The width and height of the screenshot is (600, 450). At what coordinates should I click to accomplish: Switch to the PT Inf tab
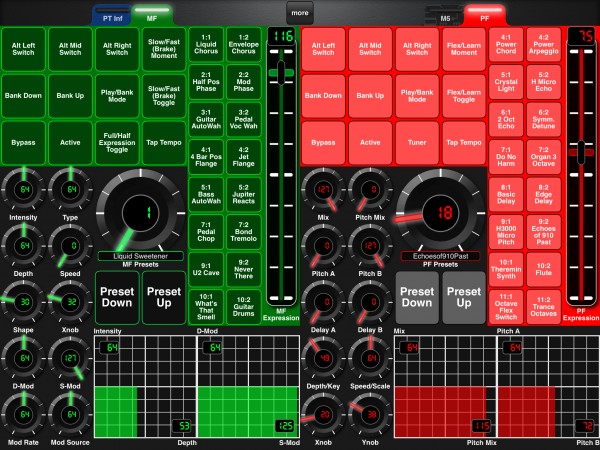(112, 15)
